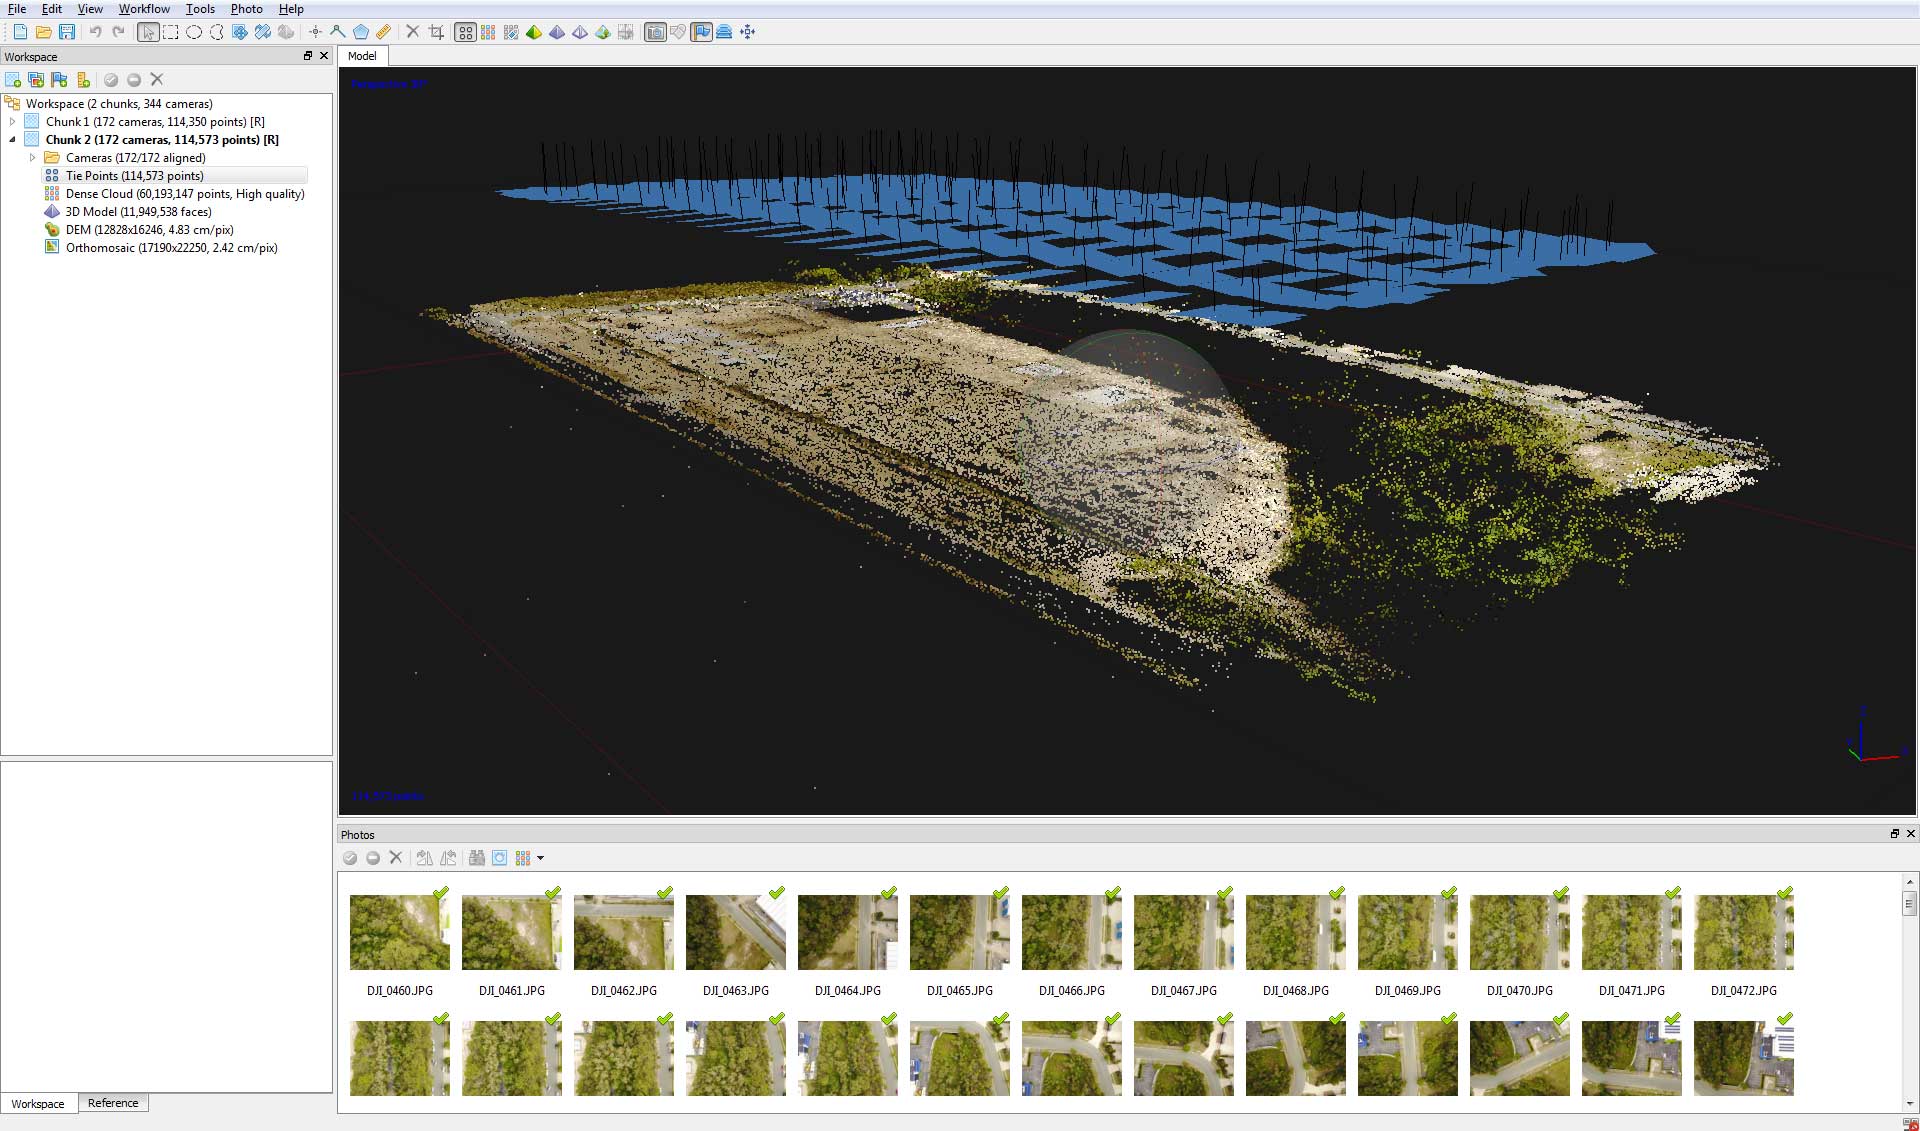The width and height of the screenshot is (1920, 1131).
Task: Toggle Point Cloud (tie points) view
Action: click(465, 32)
